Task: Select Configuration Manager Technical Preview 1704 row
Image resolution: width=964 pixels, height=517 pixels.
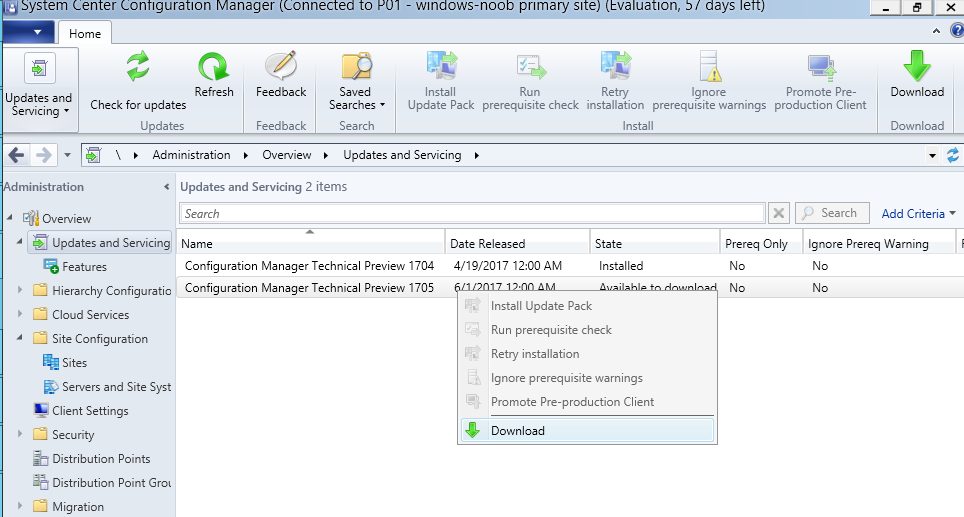Action: (570, 266)
